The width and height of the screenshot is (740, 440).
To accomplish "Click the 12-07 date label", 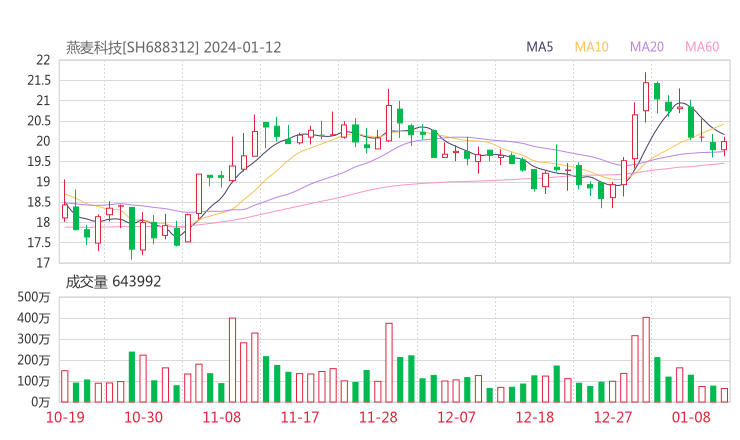I will (456, 417).
